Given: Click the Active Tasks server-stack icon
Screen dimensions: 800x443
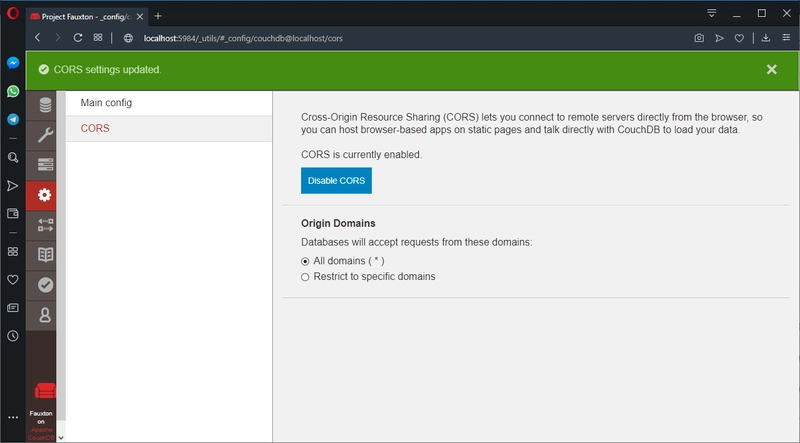Looking at the screenshot, I should coord(44,165).
